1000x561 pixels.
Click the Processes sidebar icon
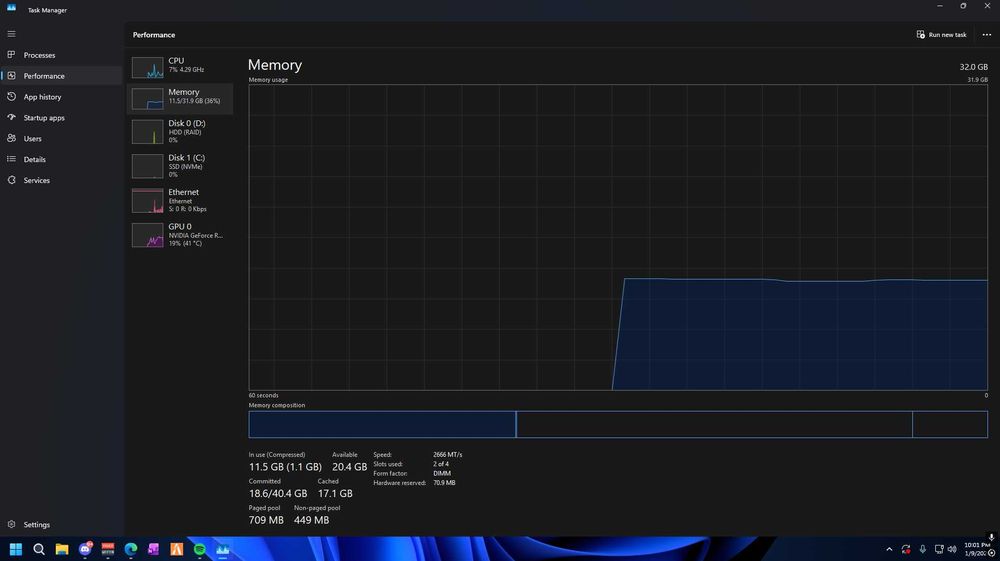pyautogui.click(x=11, y=55)
